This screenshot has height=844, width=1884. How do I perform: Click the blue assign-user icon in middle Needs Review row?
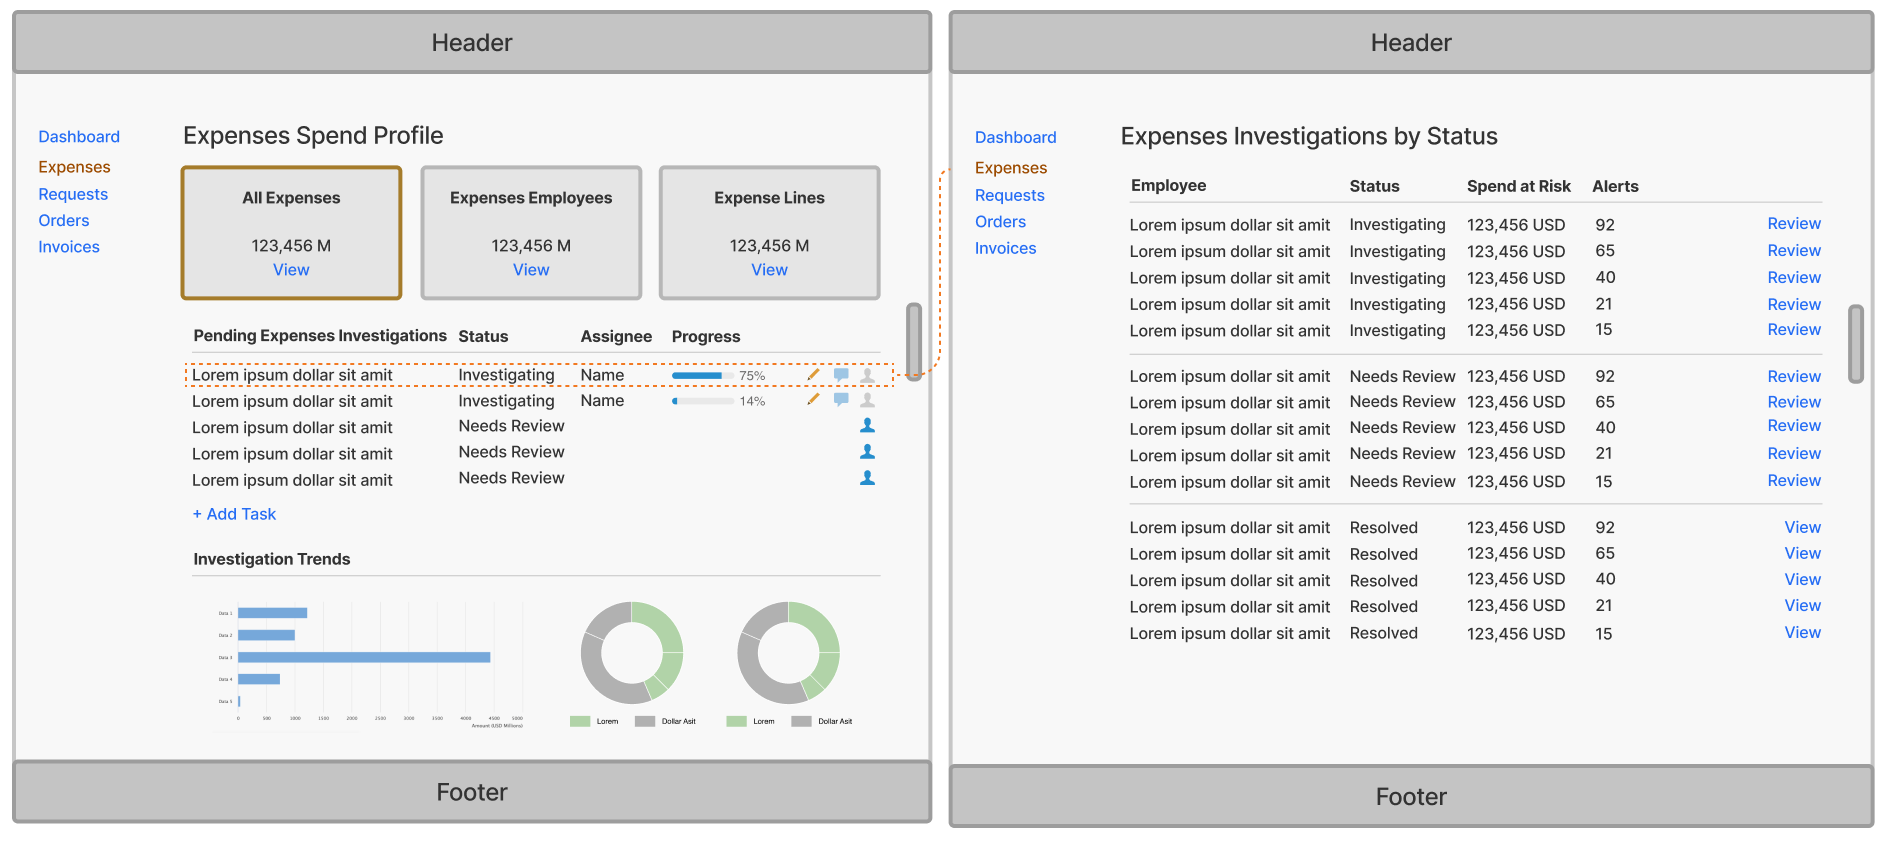coord(868,452)
